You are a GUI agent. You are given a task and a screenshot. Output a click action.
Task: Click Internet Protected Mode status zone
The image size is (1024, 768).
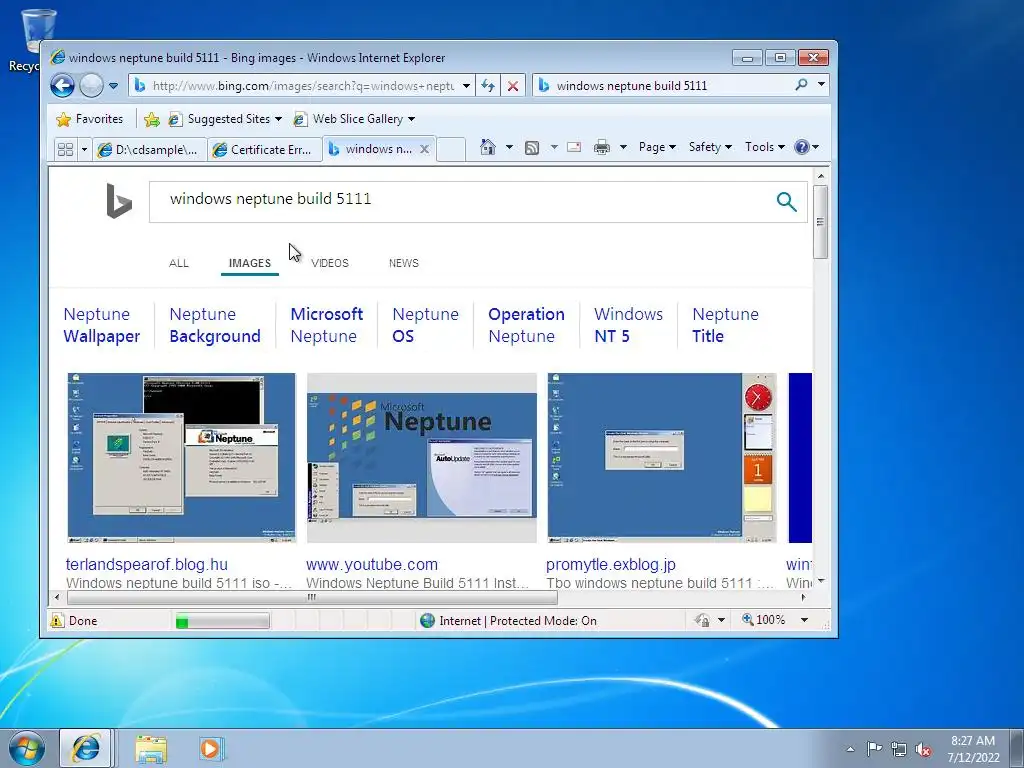pyautogui.click(x=509, y=620)
